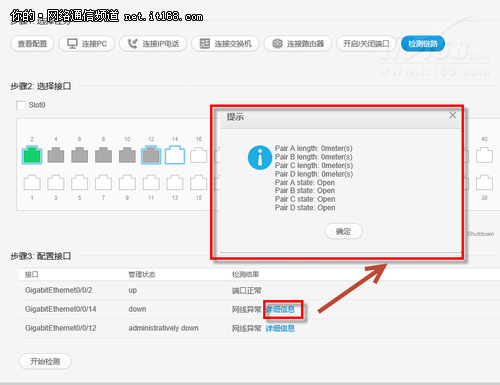Open 详细信息 link for GigabitEthernet0/0/12
The height and width of the screenshot is (385, 500).
point(280,329)
